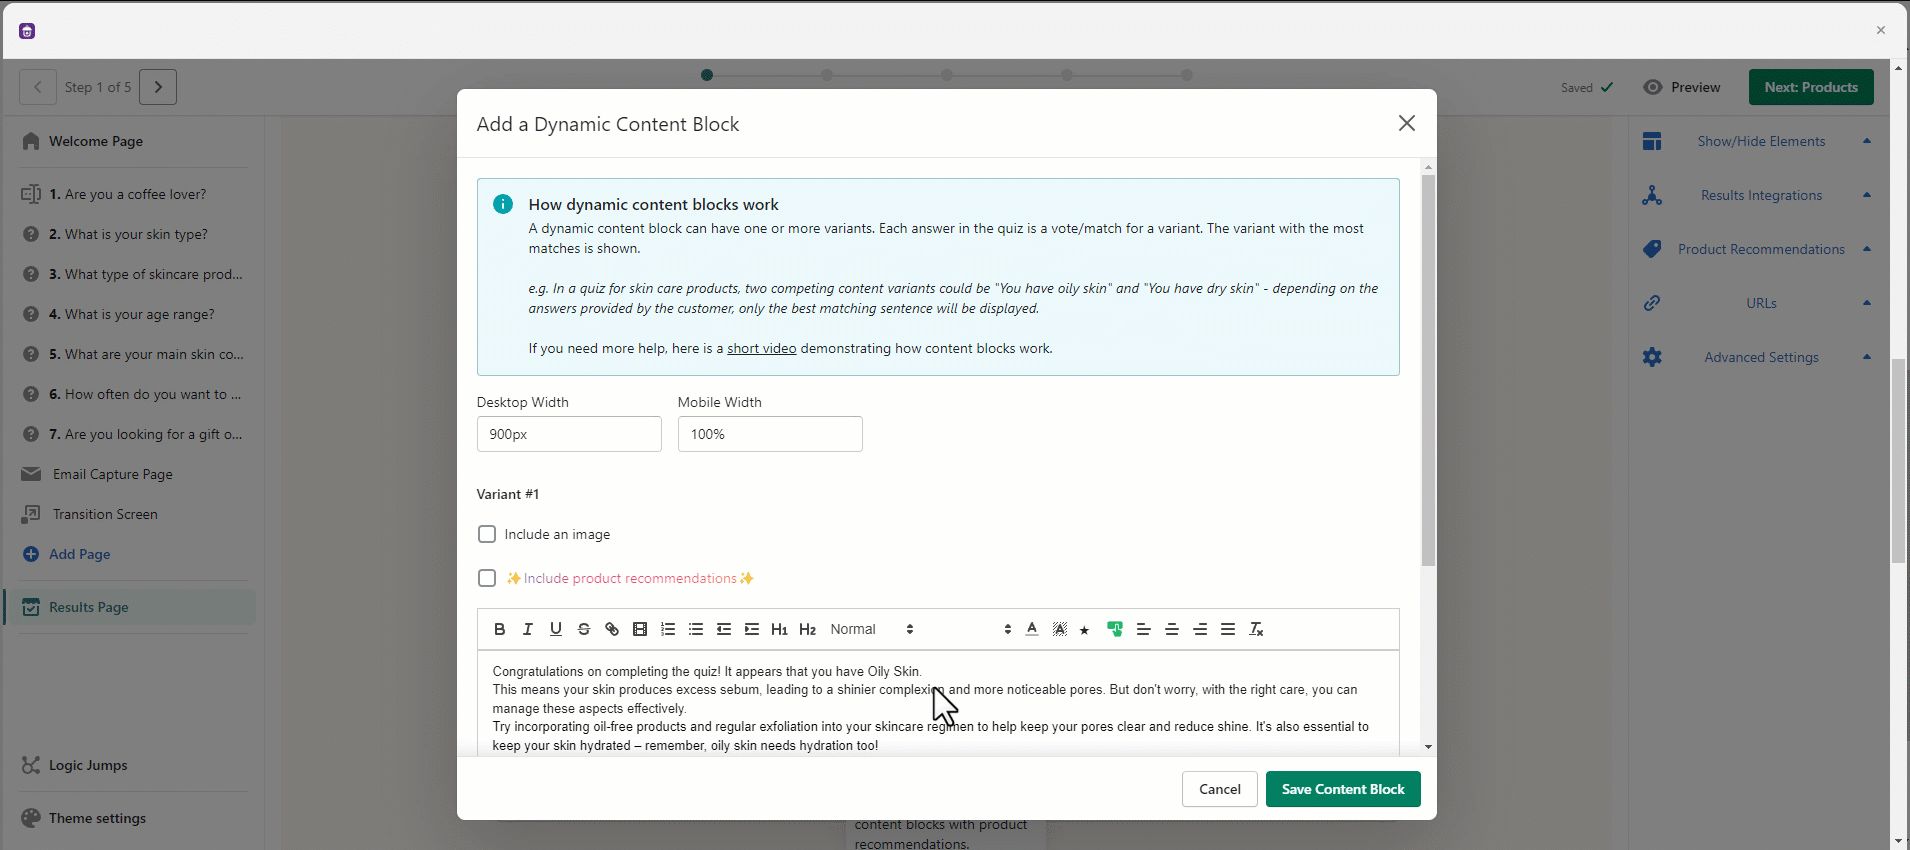Screen dimensions: 1910x850
Task: Check the Include an image checkbox
Action: point(487,534)
